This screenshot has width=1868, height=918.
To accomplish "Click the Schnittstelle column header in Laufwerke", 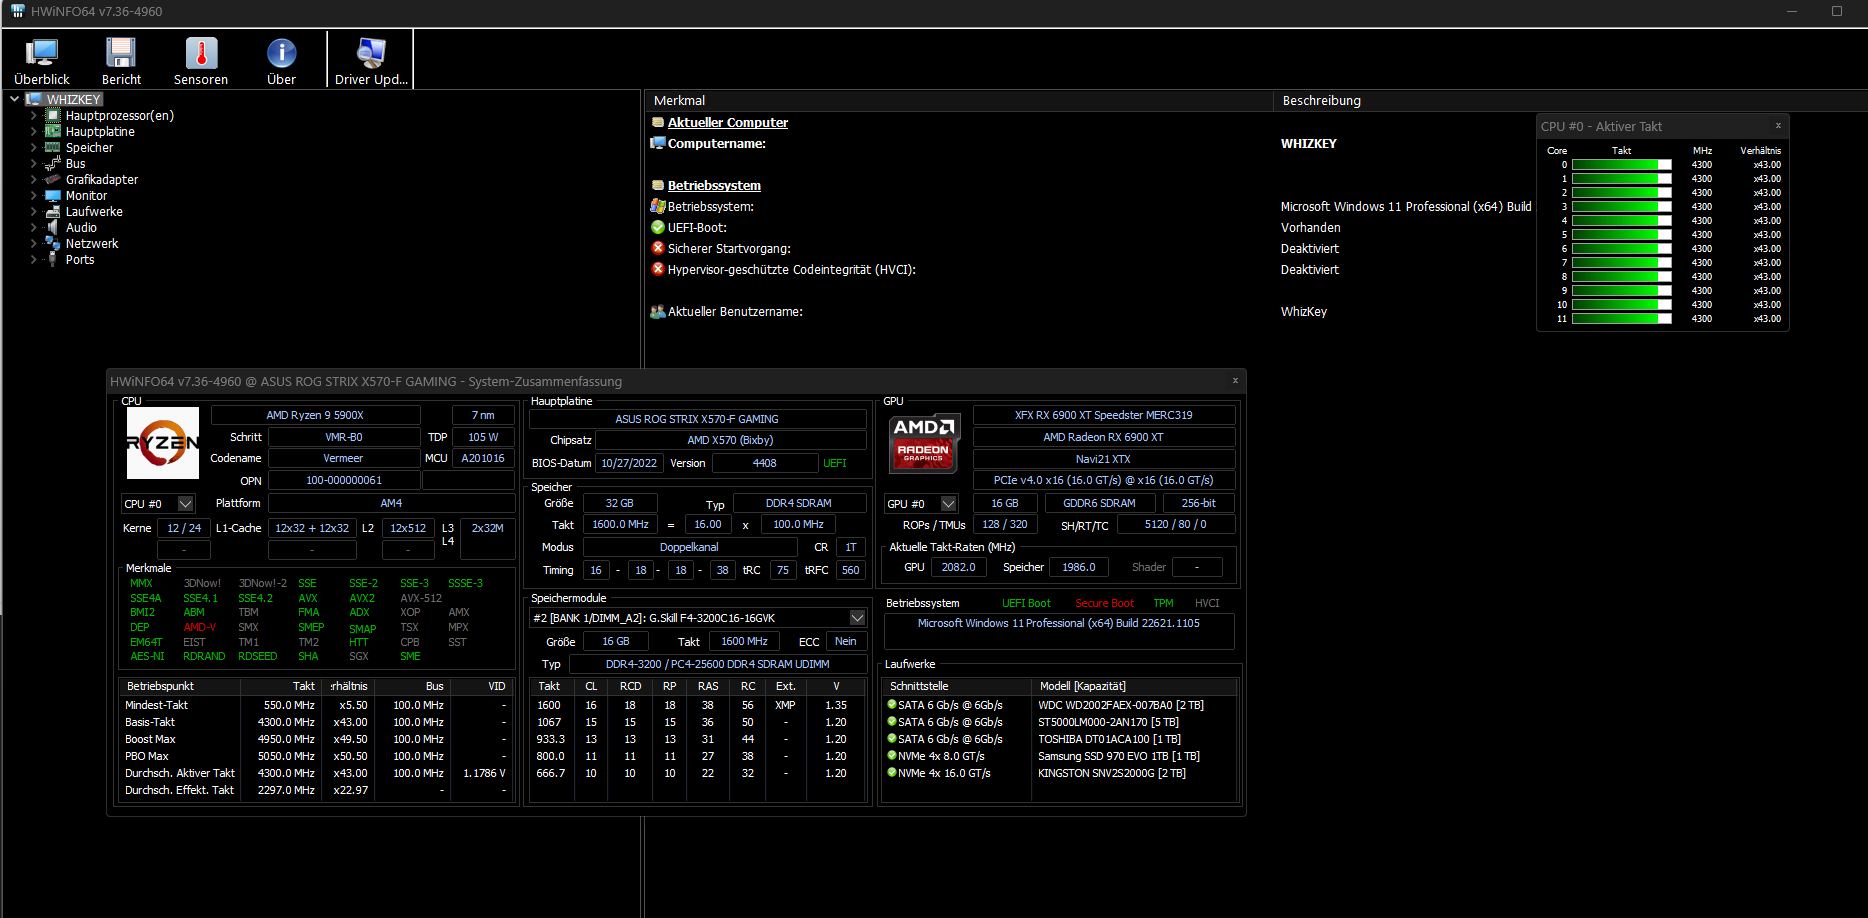I will (958, 686).
